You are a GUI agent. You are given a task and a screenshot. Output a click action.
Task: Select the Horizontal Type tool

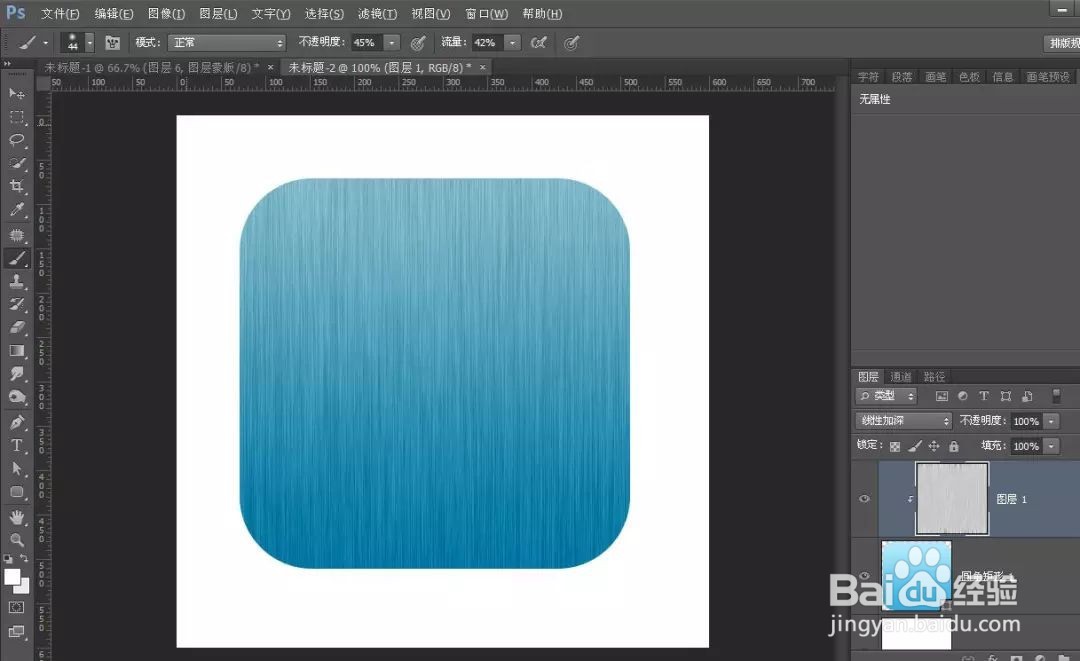tap(17, 445)
